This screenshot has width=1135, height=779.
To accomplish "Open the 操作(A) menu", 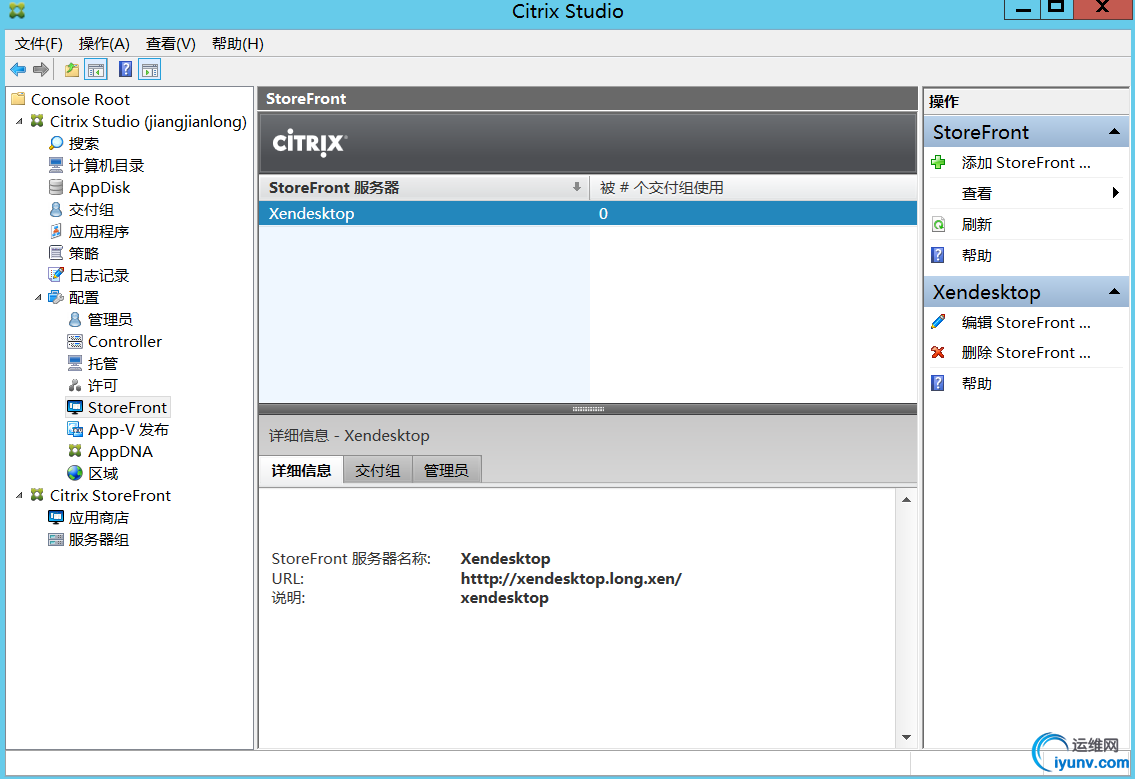I will point(104,43).
